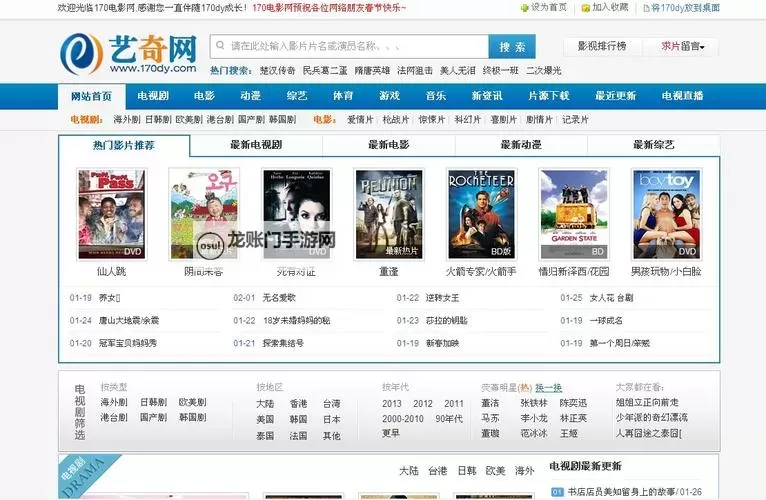
Task: Switch to 最新综艺 tab
Action: coord(654,145)
